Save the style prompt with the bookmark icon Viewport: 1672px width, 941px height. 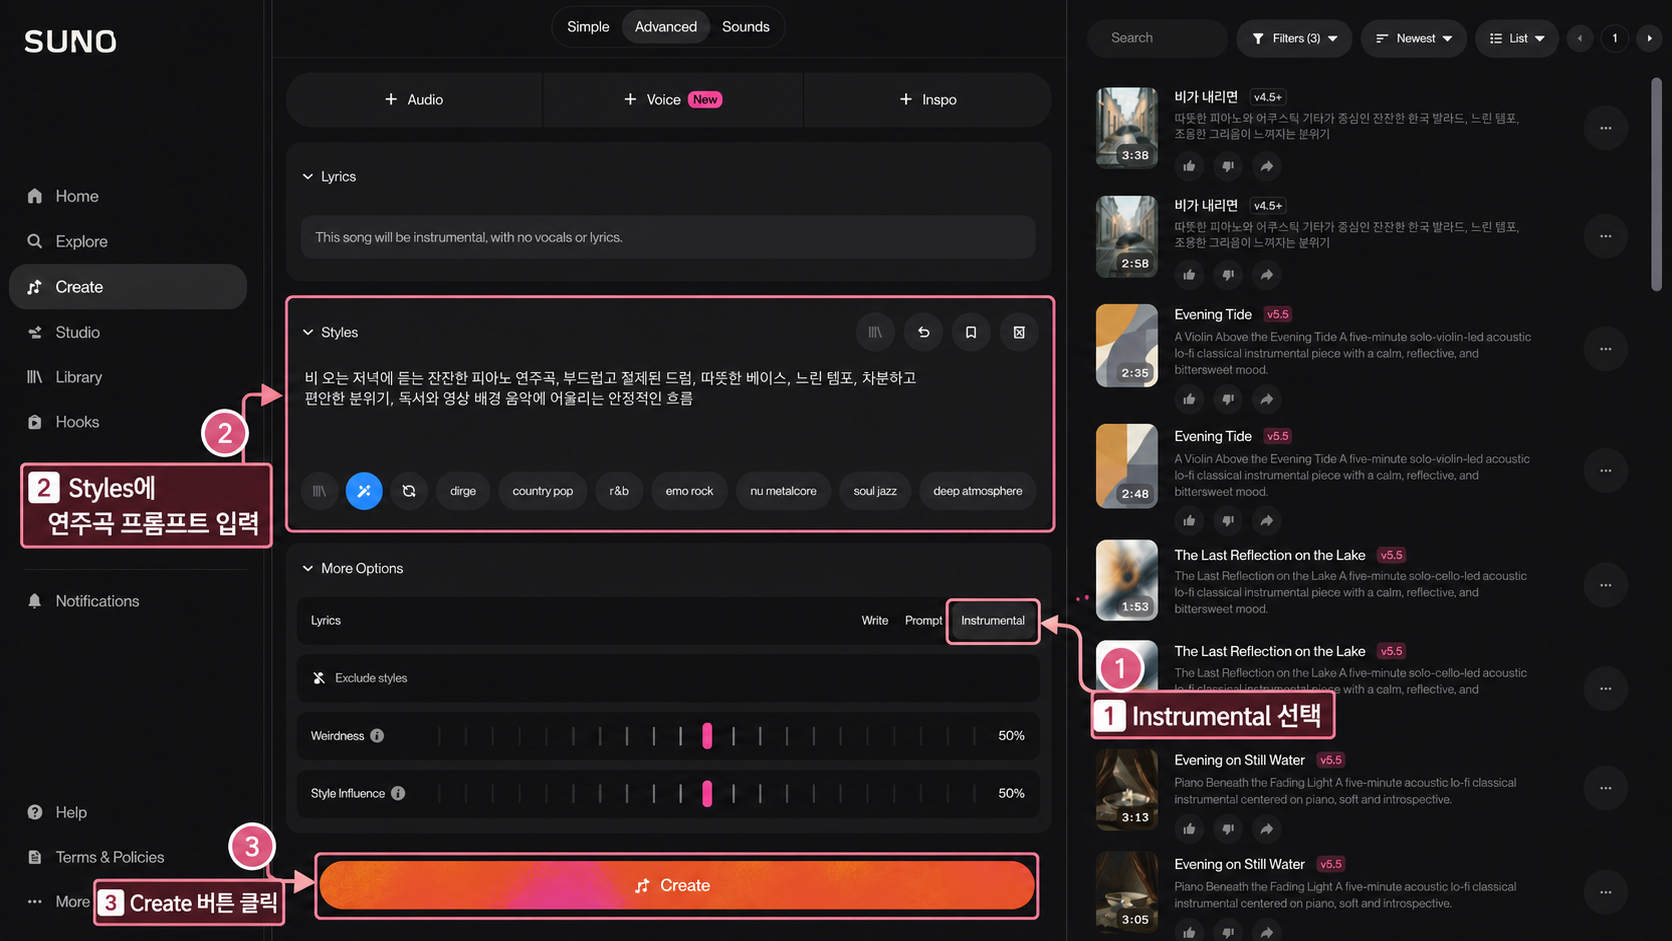point(971,332)
